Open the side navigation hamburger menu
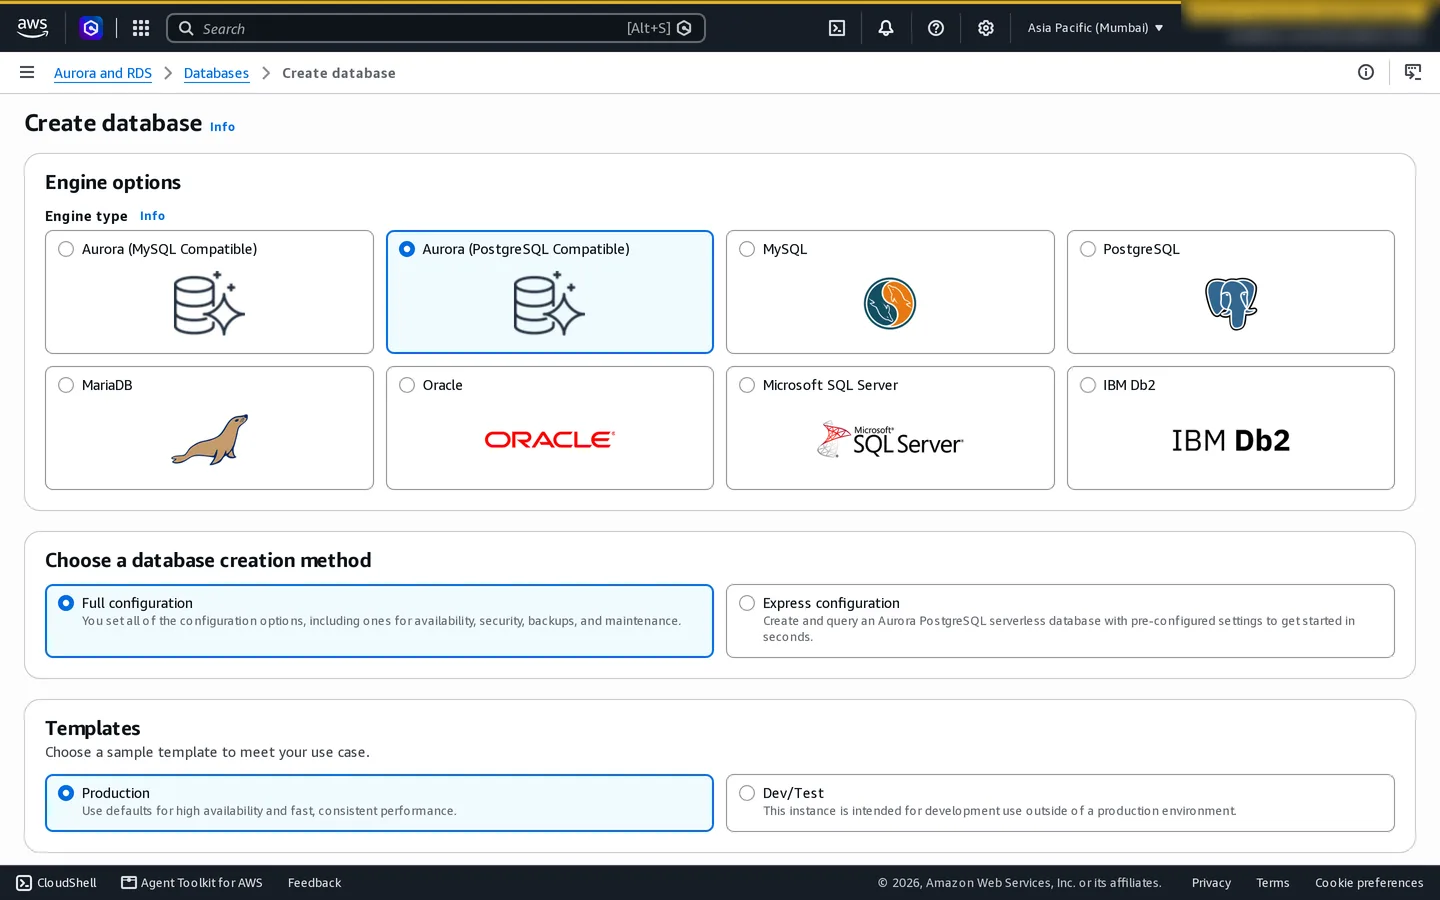1440x900 pixels. (27, 72)
